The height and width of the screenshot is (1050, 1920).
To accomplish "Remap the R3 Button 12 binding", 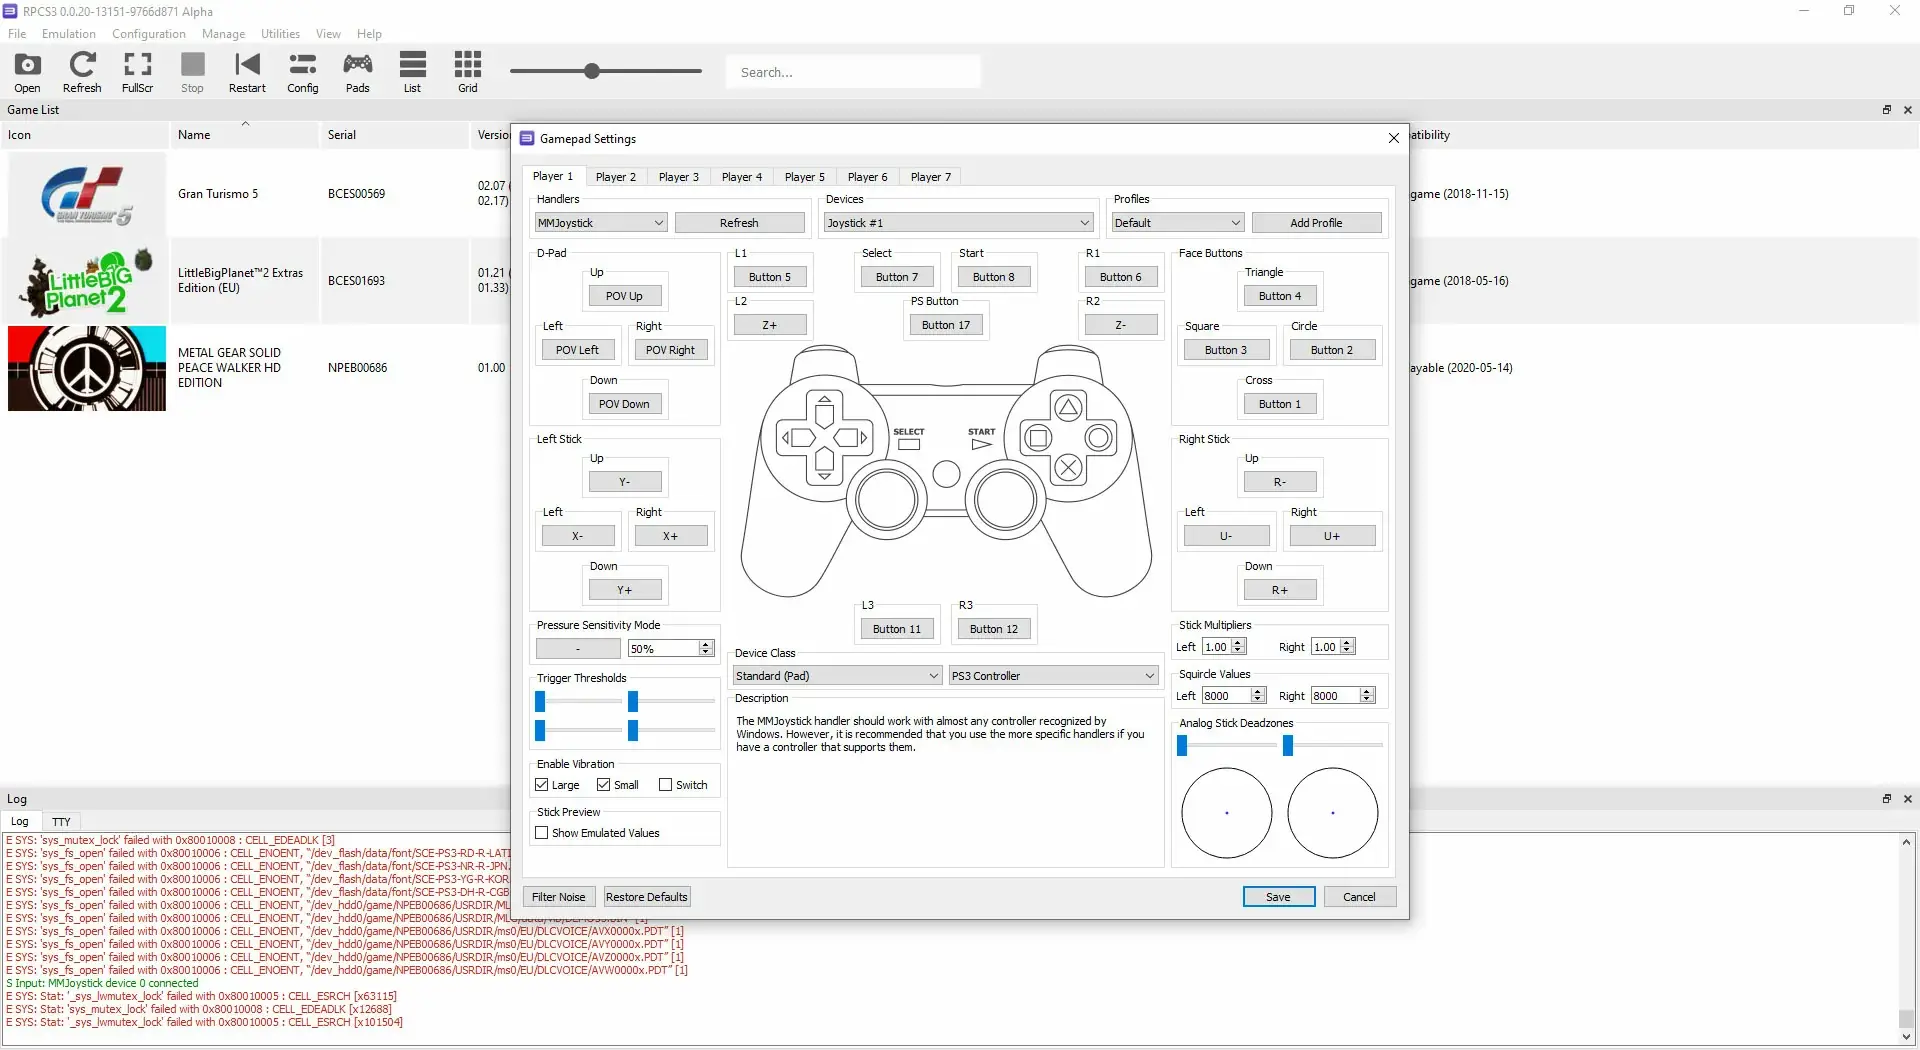I will pyautogui.click(x=993, y=629).
